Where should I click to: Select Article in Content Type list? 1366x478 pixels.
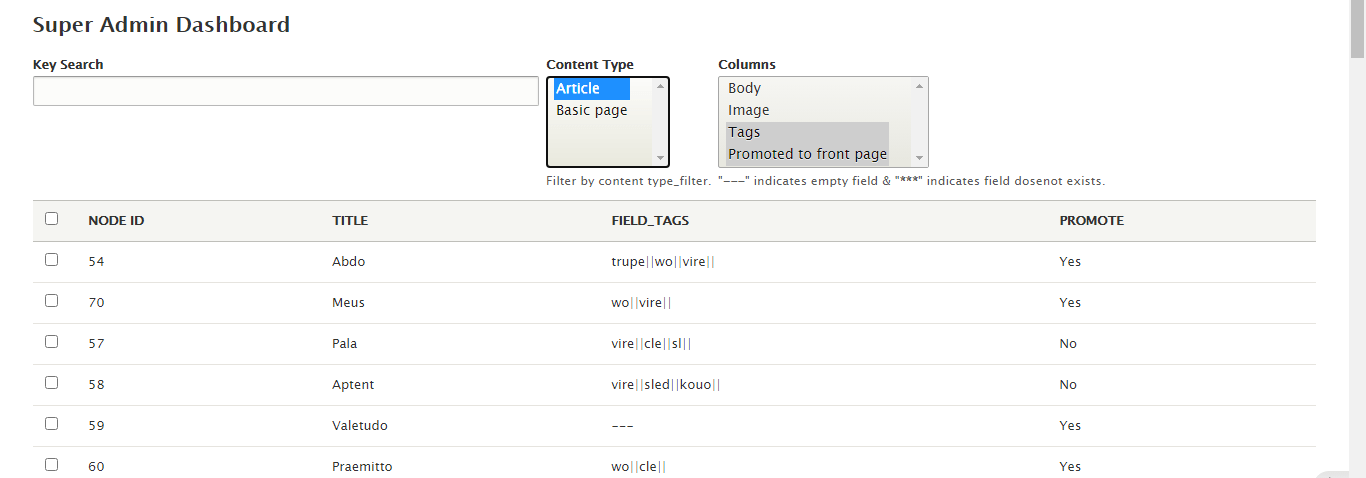coord(592,89)
